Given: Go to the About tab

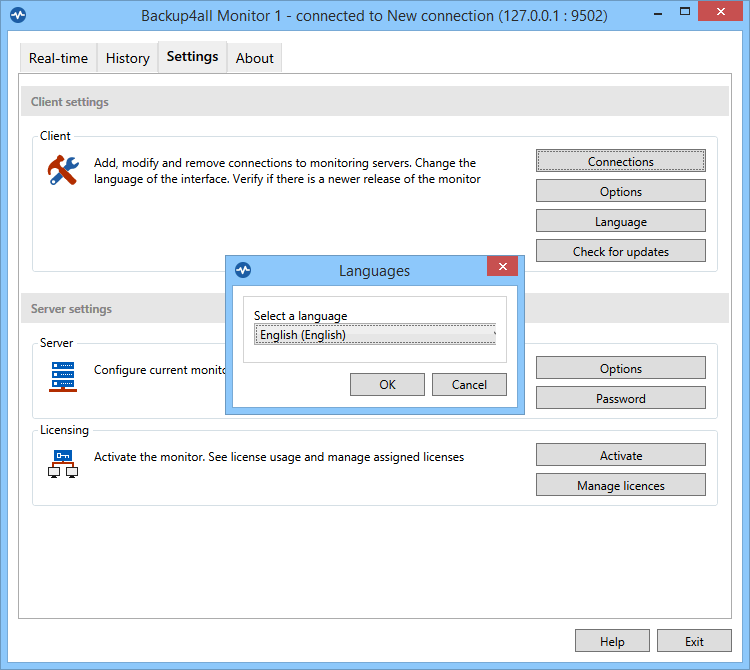Looking at the screenshot, I should pos(254,58).
